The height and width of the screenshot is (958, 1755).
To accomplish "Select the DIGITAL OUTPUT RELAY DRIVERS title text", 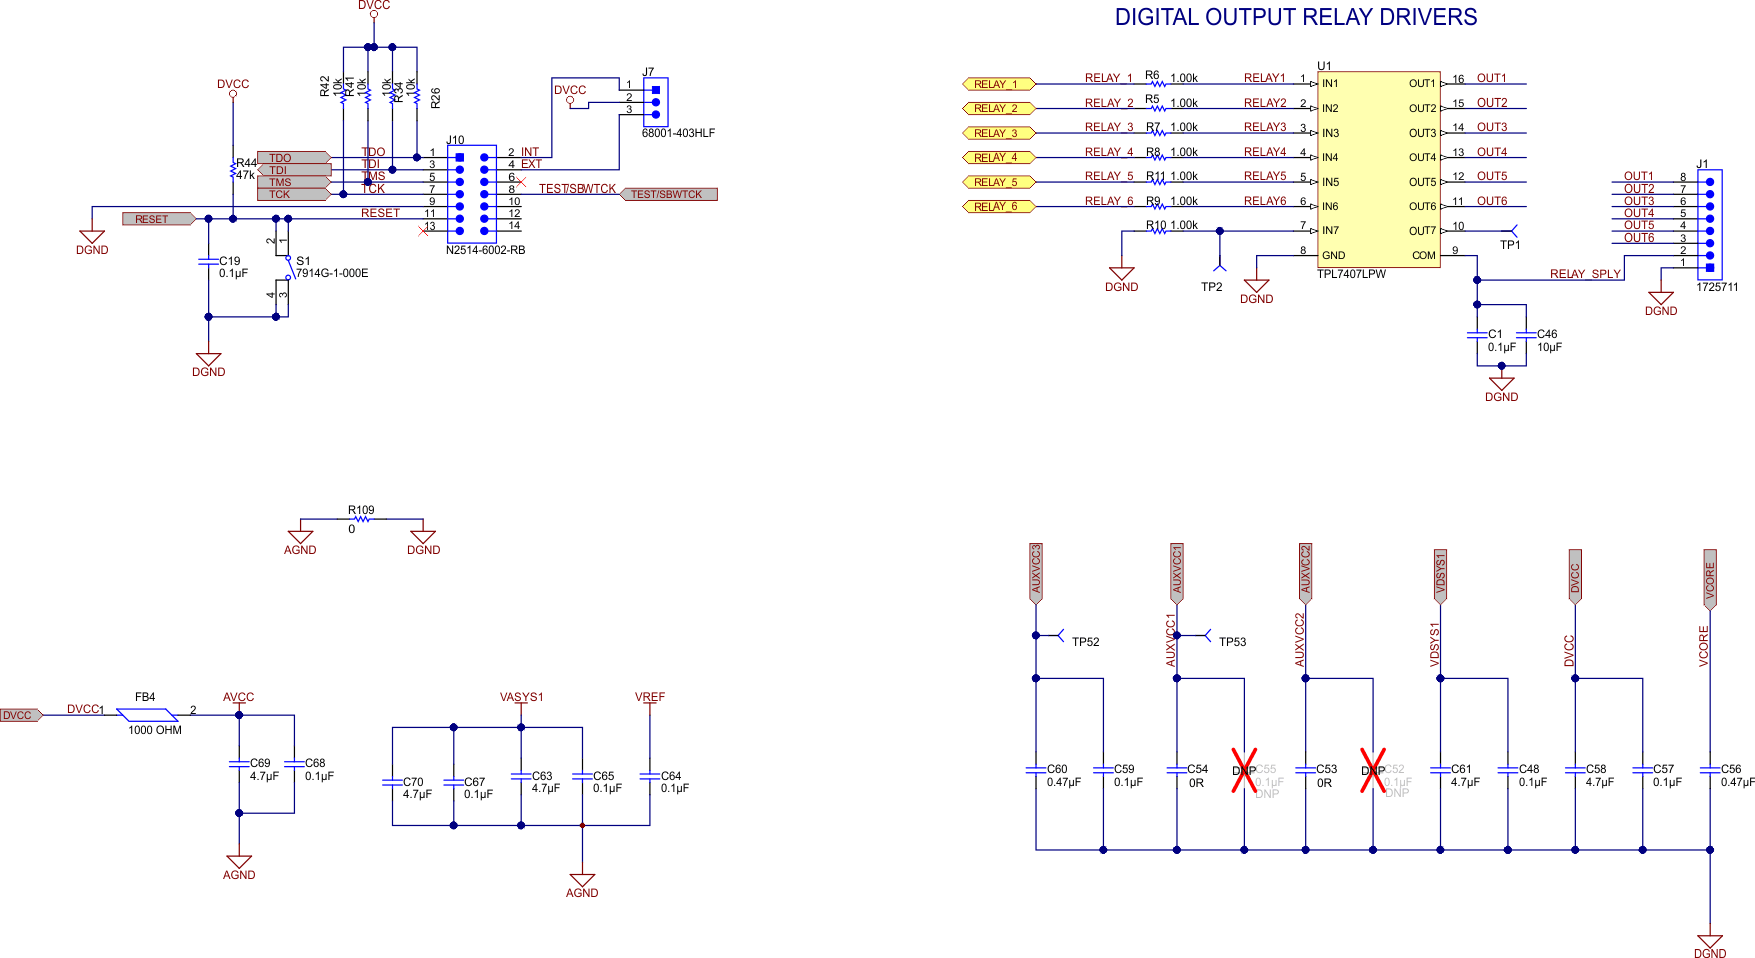I will [x=1296, y=17].
